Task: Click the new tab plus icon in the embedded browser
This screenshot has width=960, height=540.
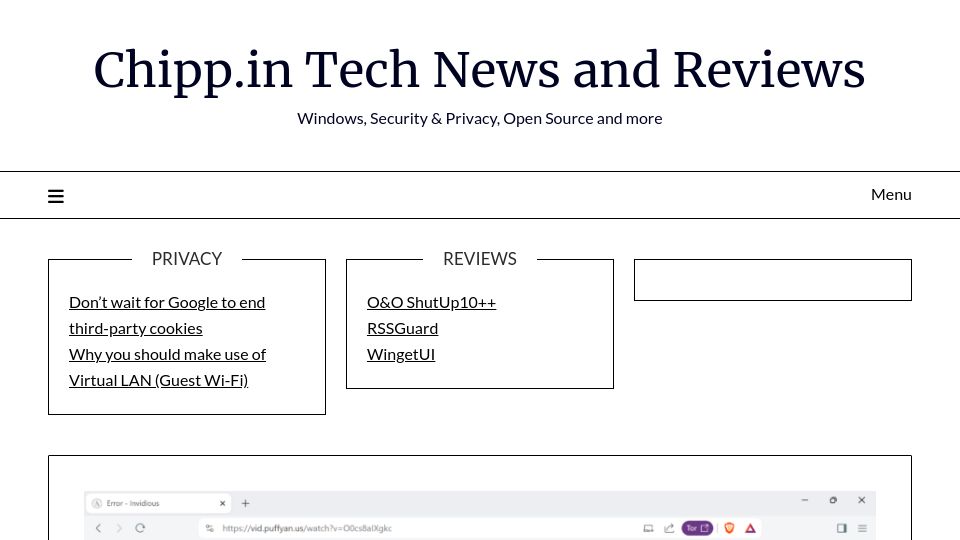Action: coord(246,503)
